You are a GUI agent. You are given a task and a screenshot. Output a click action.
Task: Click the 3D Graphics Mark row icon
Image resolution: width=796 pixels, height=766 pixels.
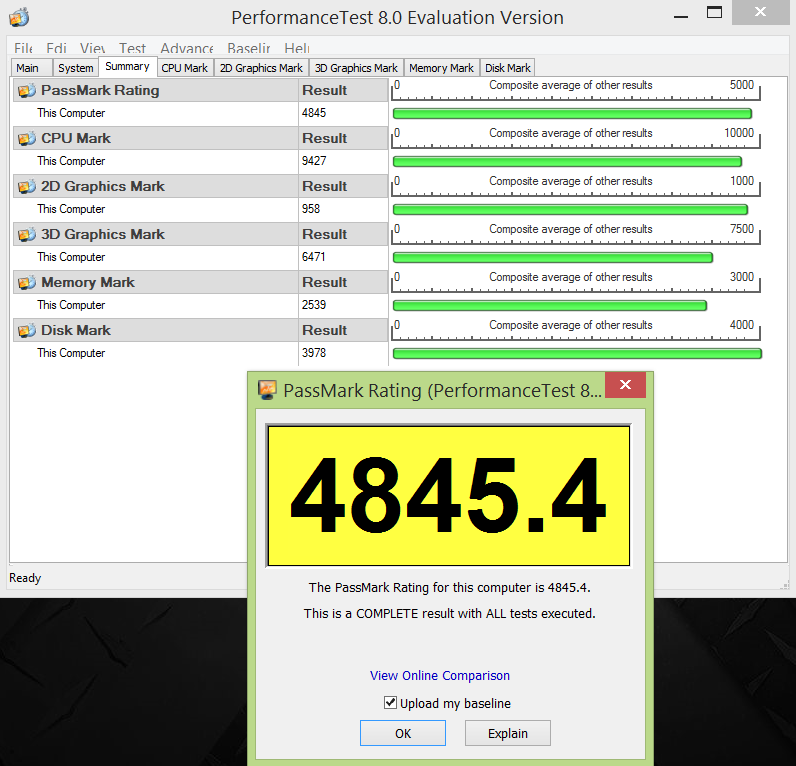pos(26,234)
